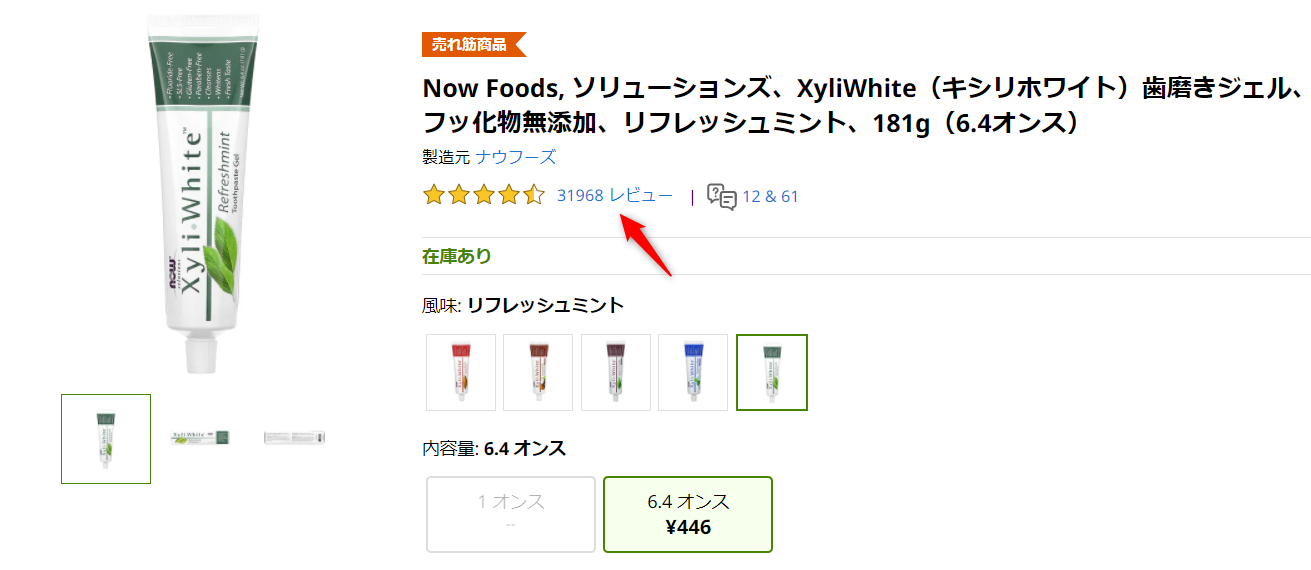This screenshot has height=570, width=1311.
Task: Select the green Refreshmint flavor swatch
Action: (x=772, y=372)
